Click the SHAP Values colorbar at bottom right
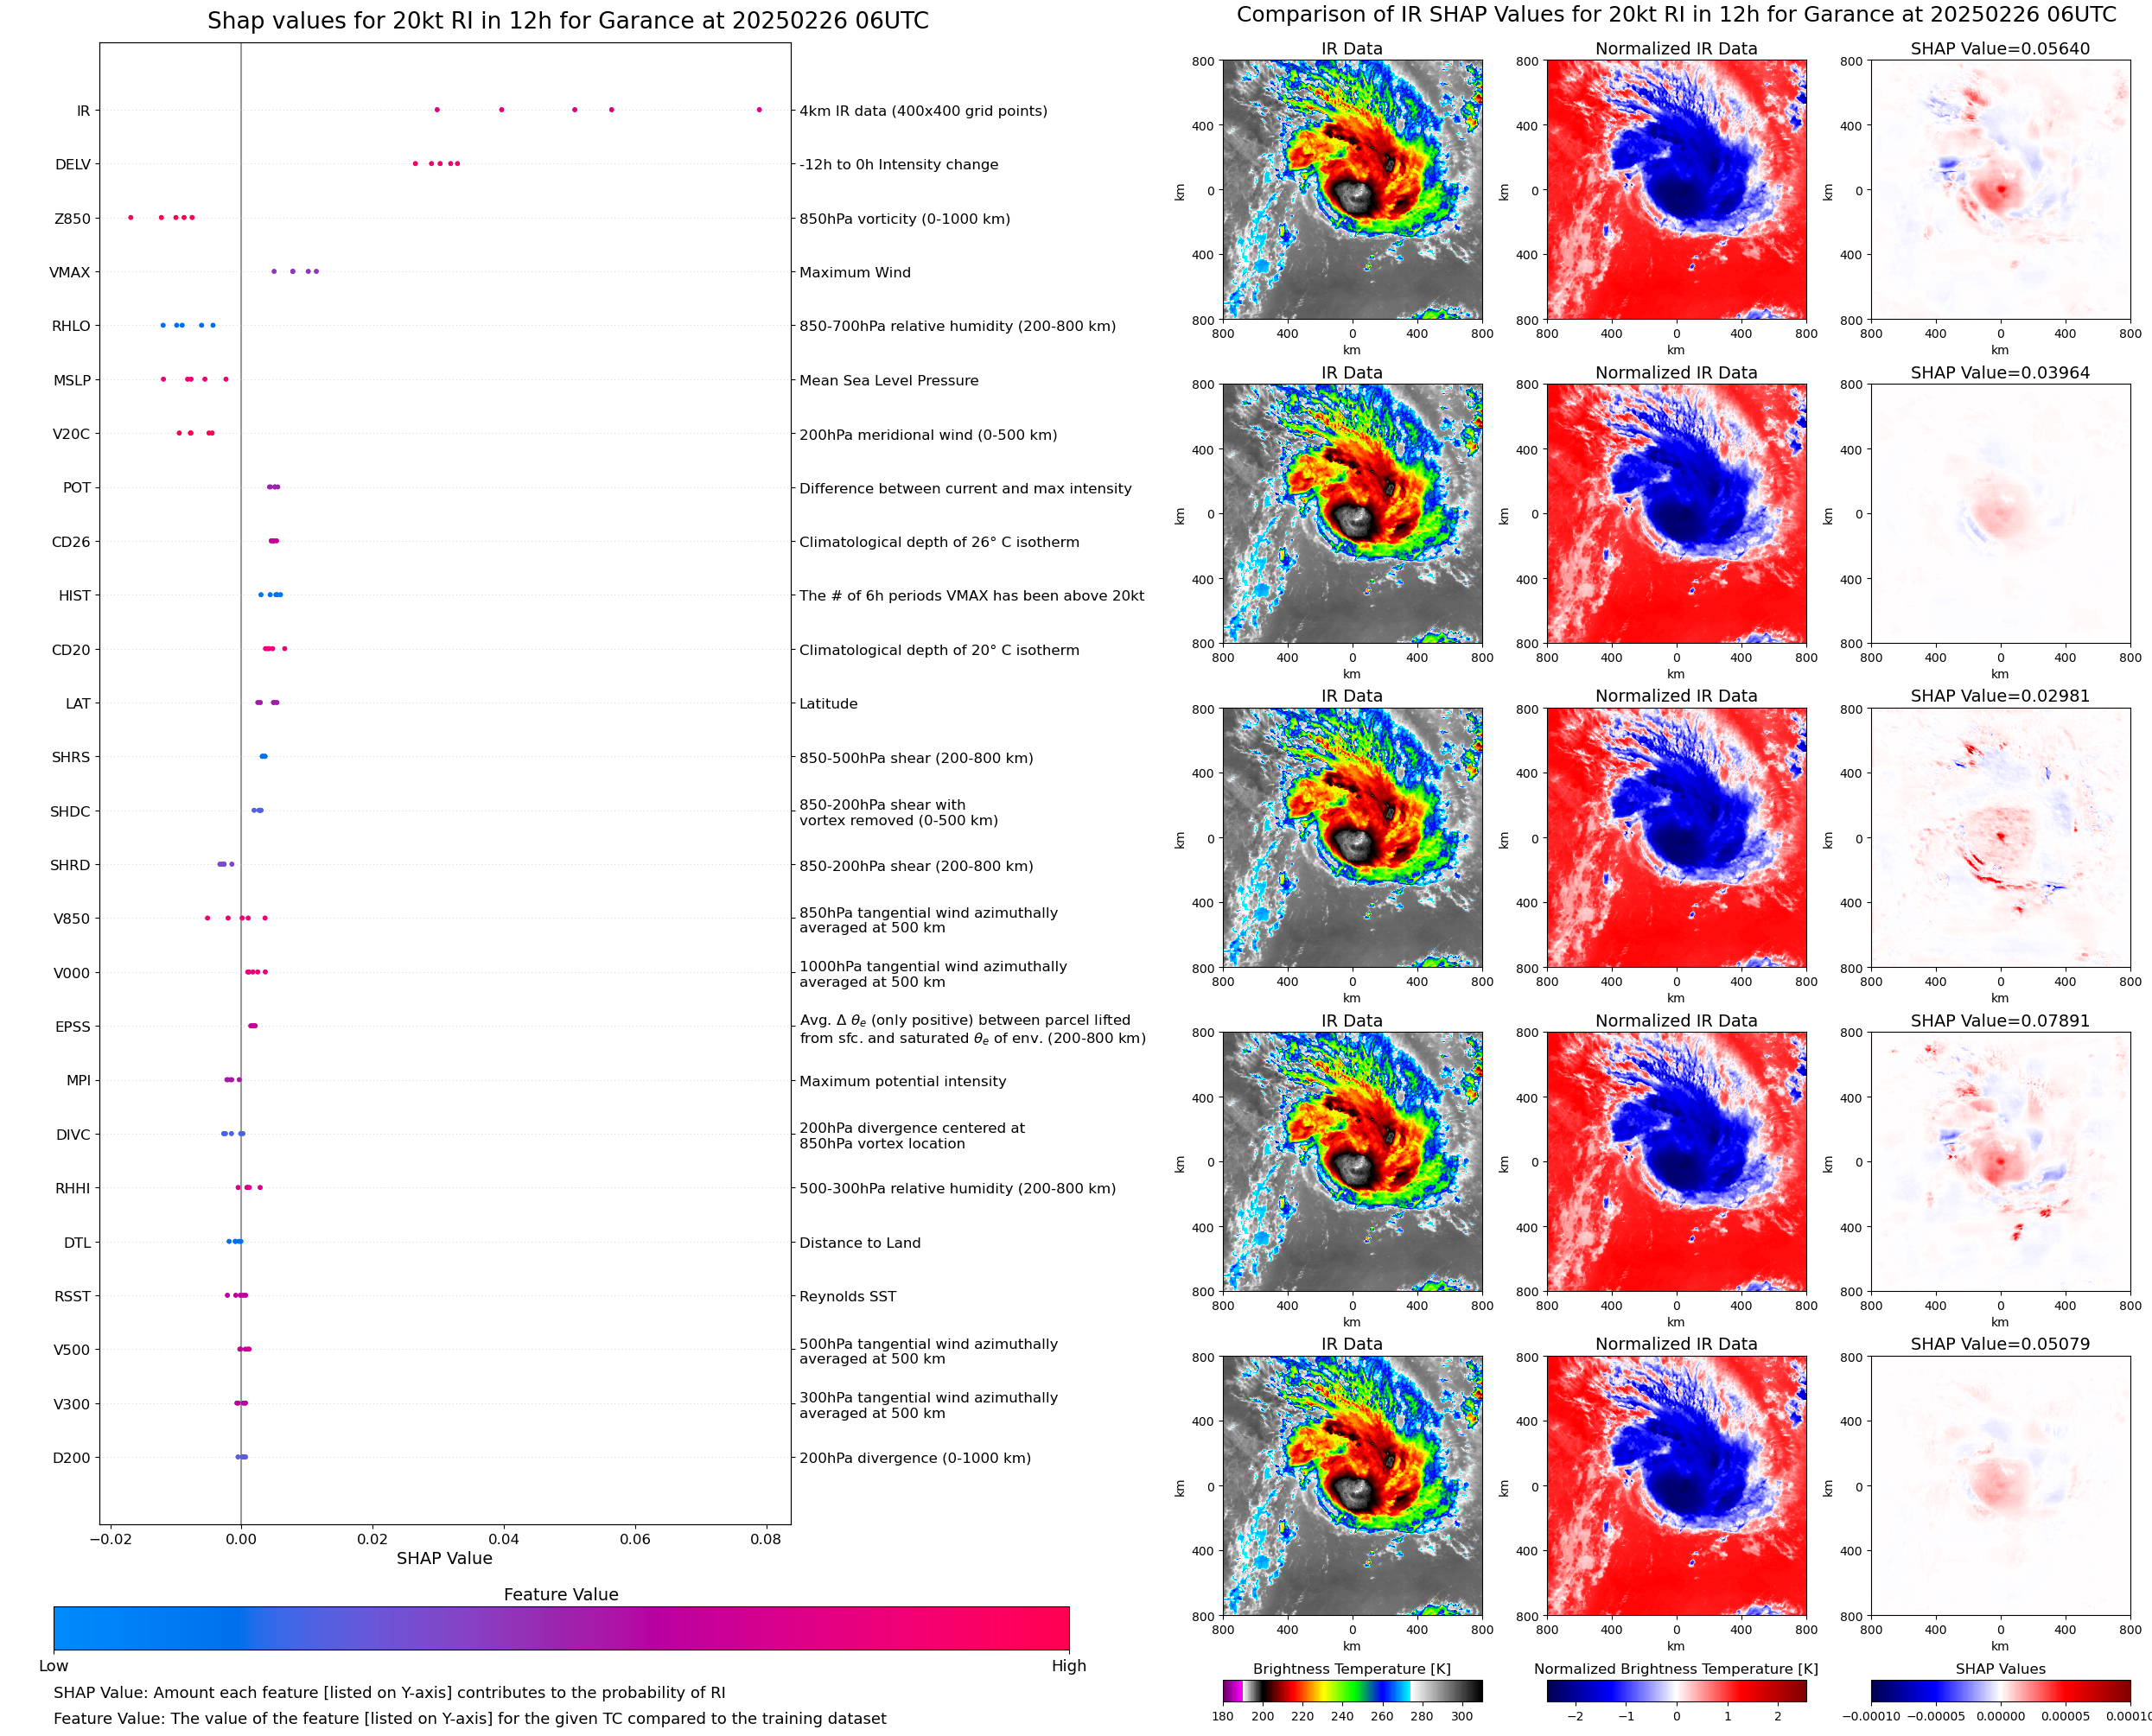Viewport: 2152px width, 1736px height. coord(2000,1690)
